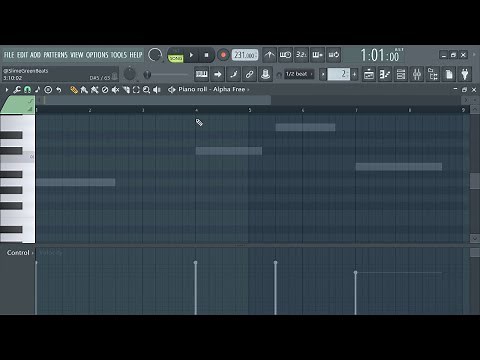480x360 pixels.
Task: Click the document page icon in top toolbar
Action: tap(449, 74)
